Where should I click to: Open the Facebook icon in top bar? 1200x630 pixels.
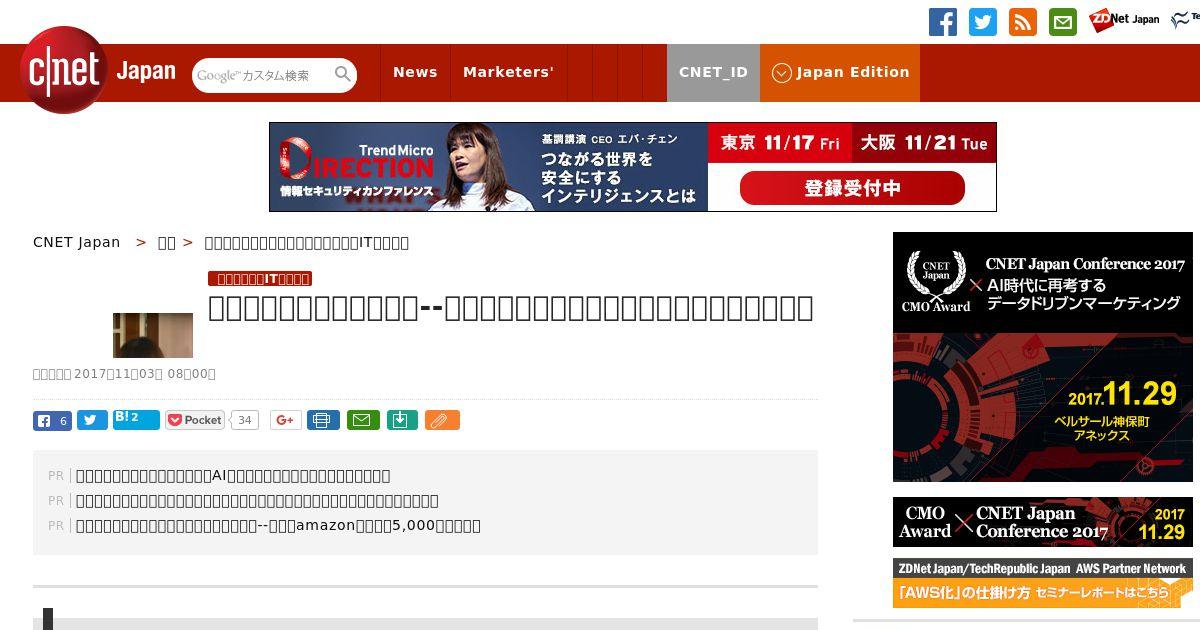pos(943,22)
